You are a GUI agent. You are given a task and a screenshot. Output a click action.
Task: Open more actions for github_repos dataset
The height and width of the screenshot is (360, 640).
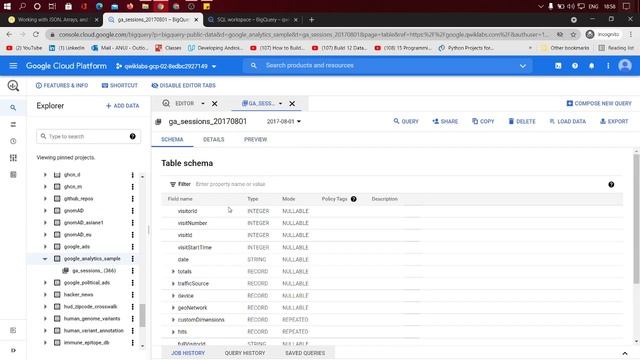point(132,199)
